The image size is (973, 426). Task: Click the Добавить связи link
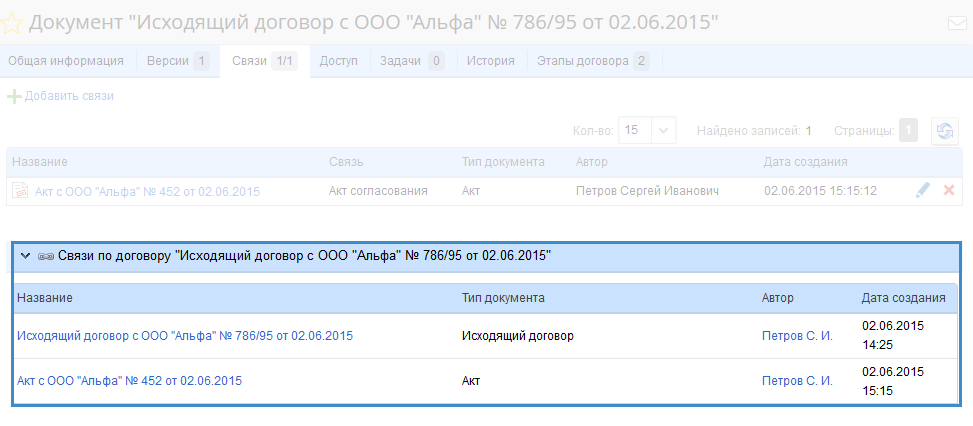[69, 96]
